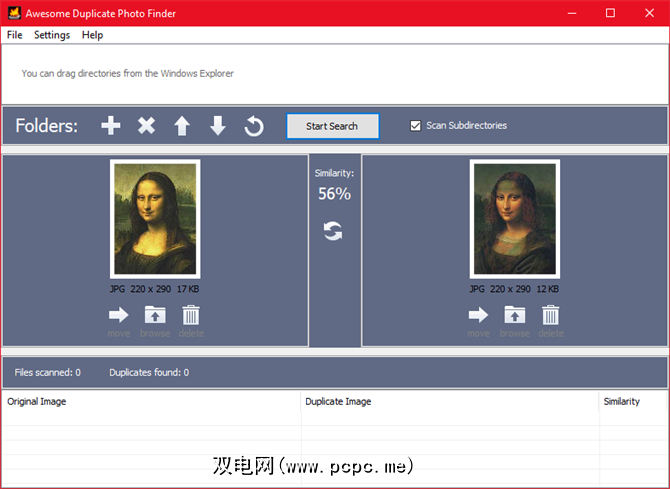Reset folder list with the circular arrow
670x489 pixels.
tap(254, 126)
